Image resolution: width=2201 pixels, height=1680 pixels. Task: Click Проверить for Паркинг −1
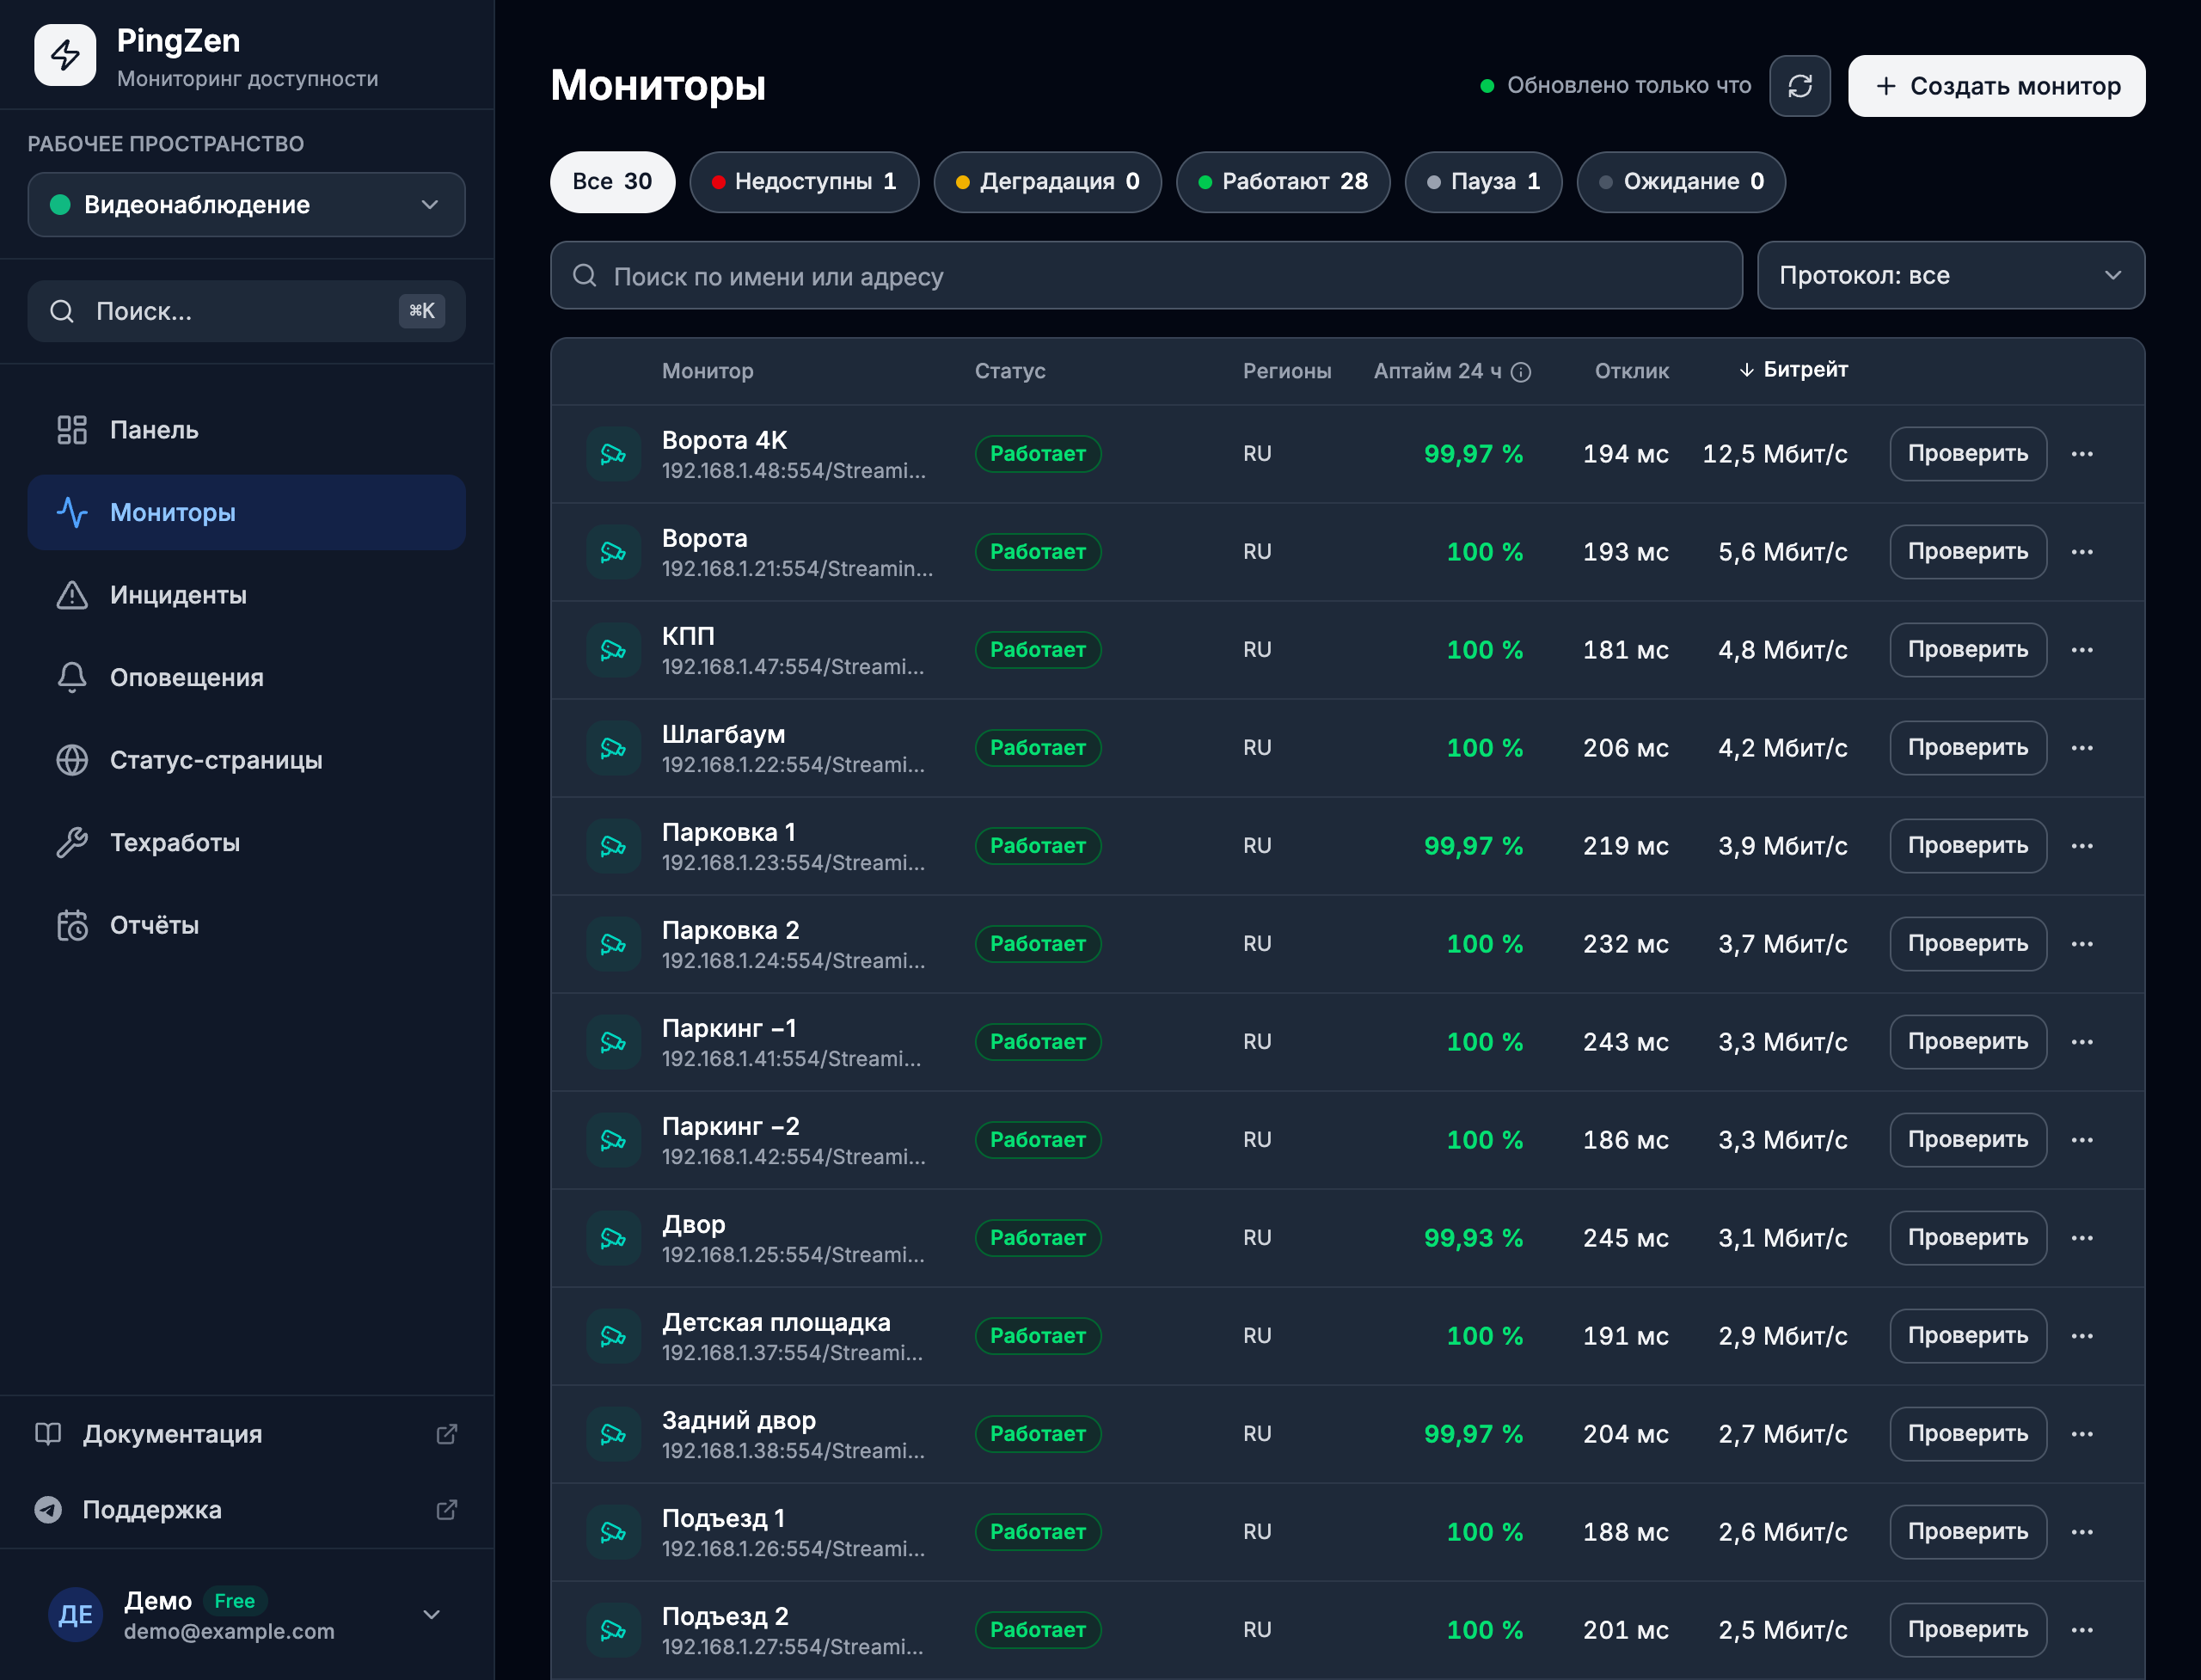coord(1967,1042)
